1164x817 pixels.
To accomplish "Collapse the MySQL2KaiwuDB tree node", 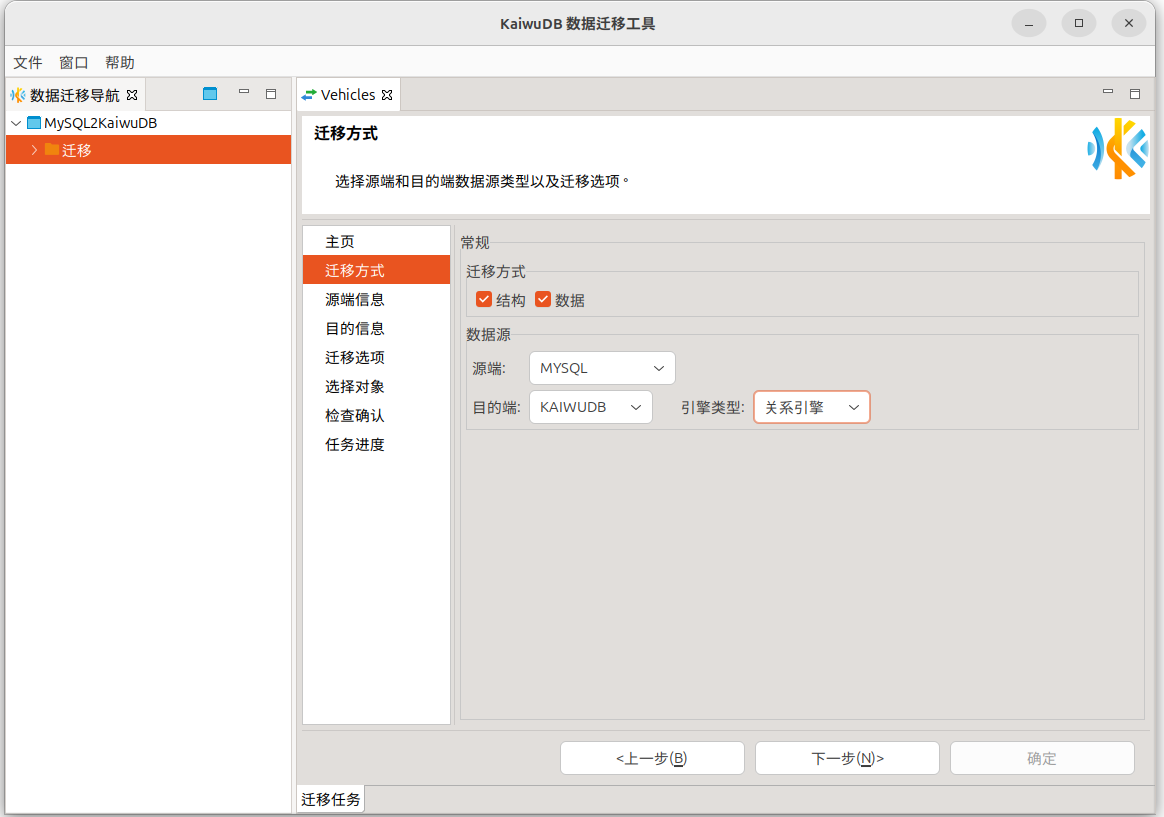I will pyautogui.click(x=16, y=123).
